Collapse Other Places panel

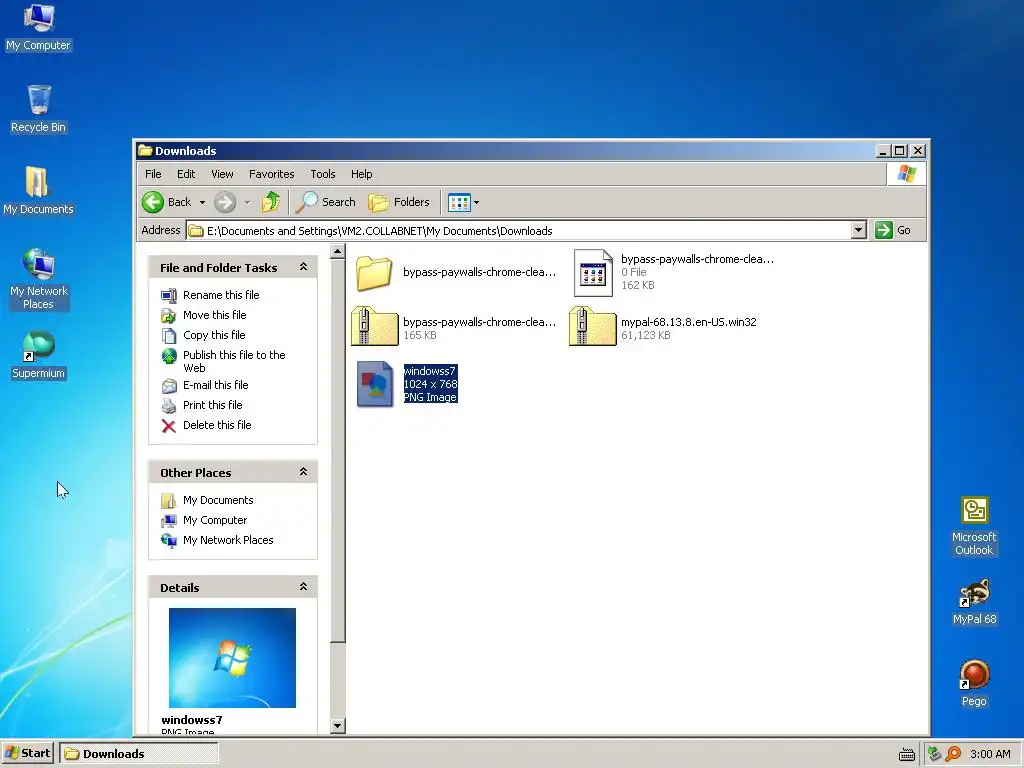coord(303,472)
